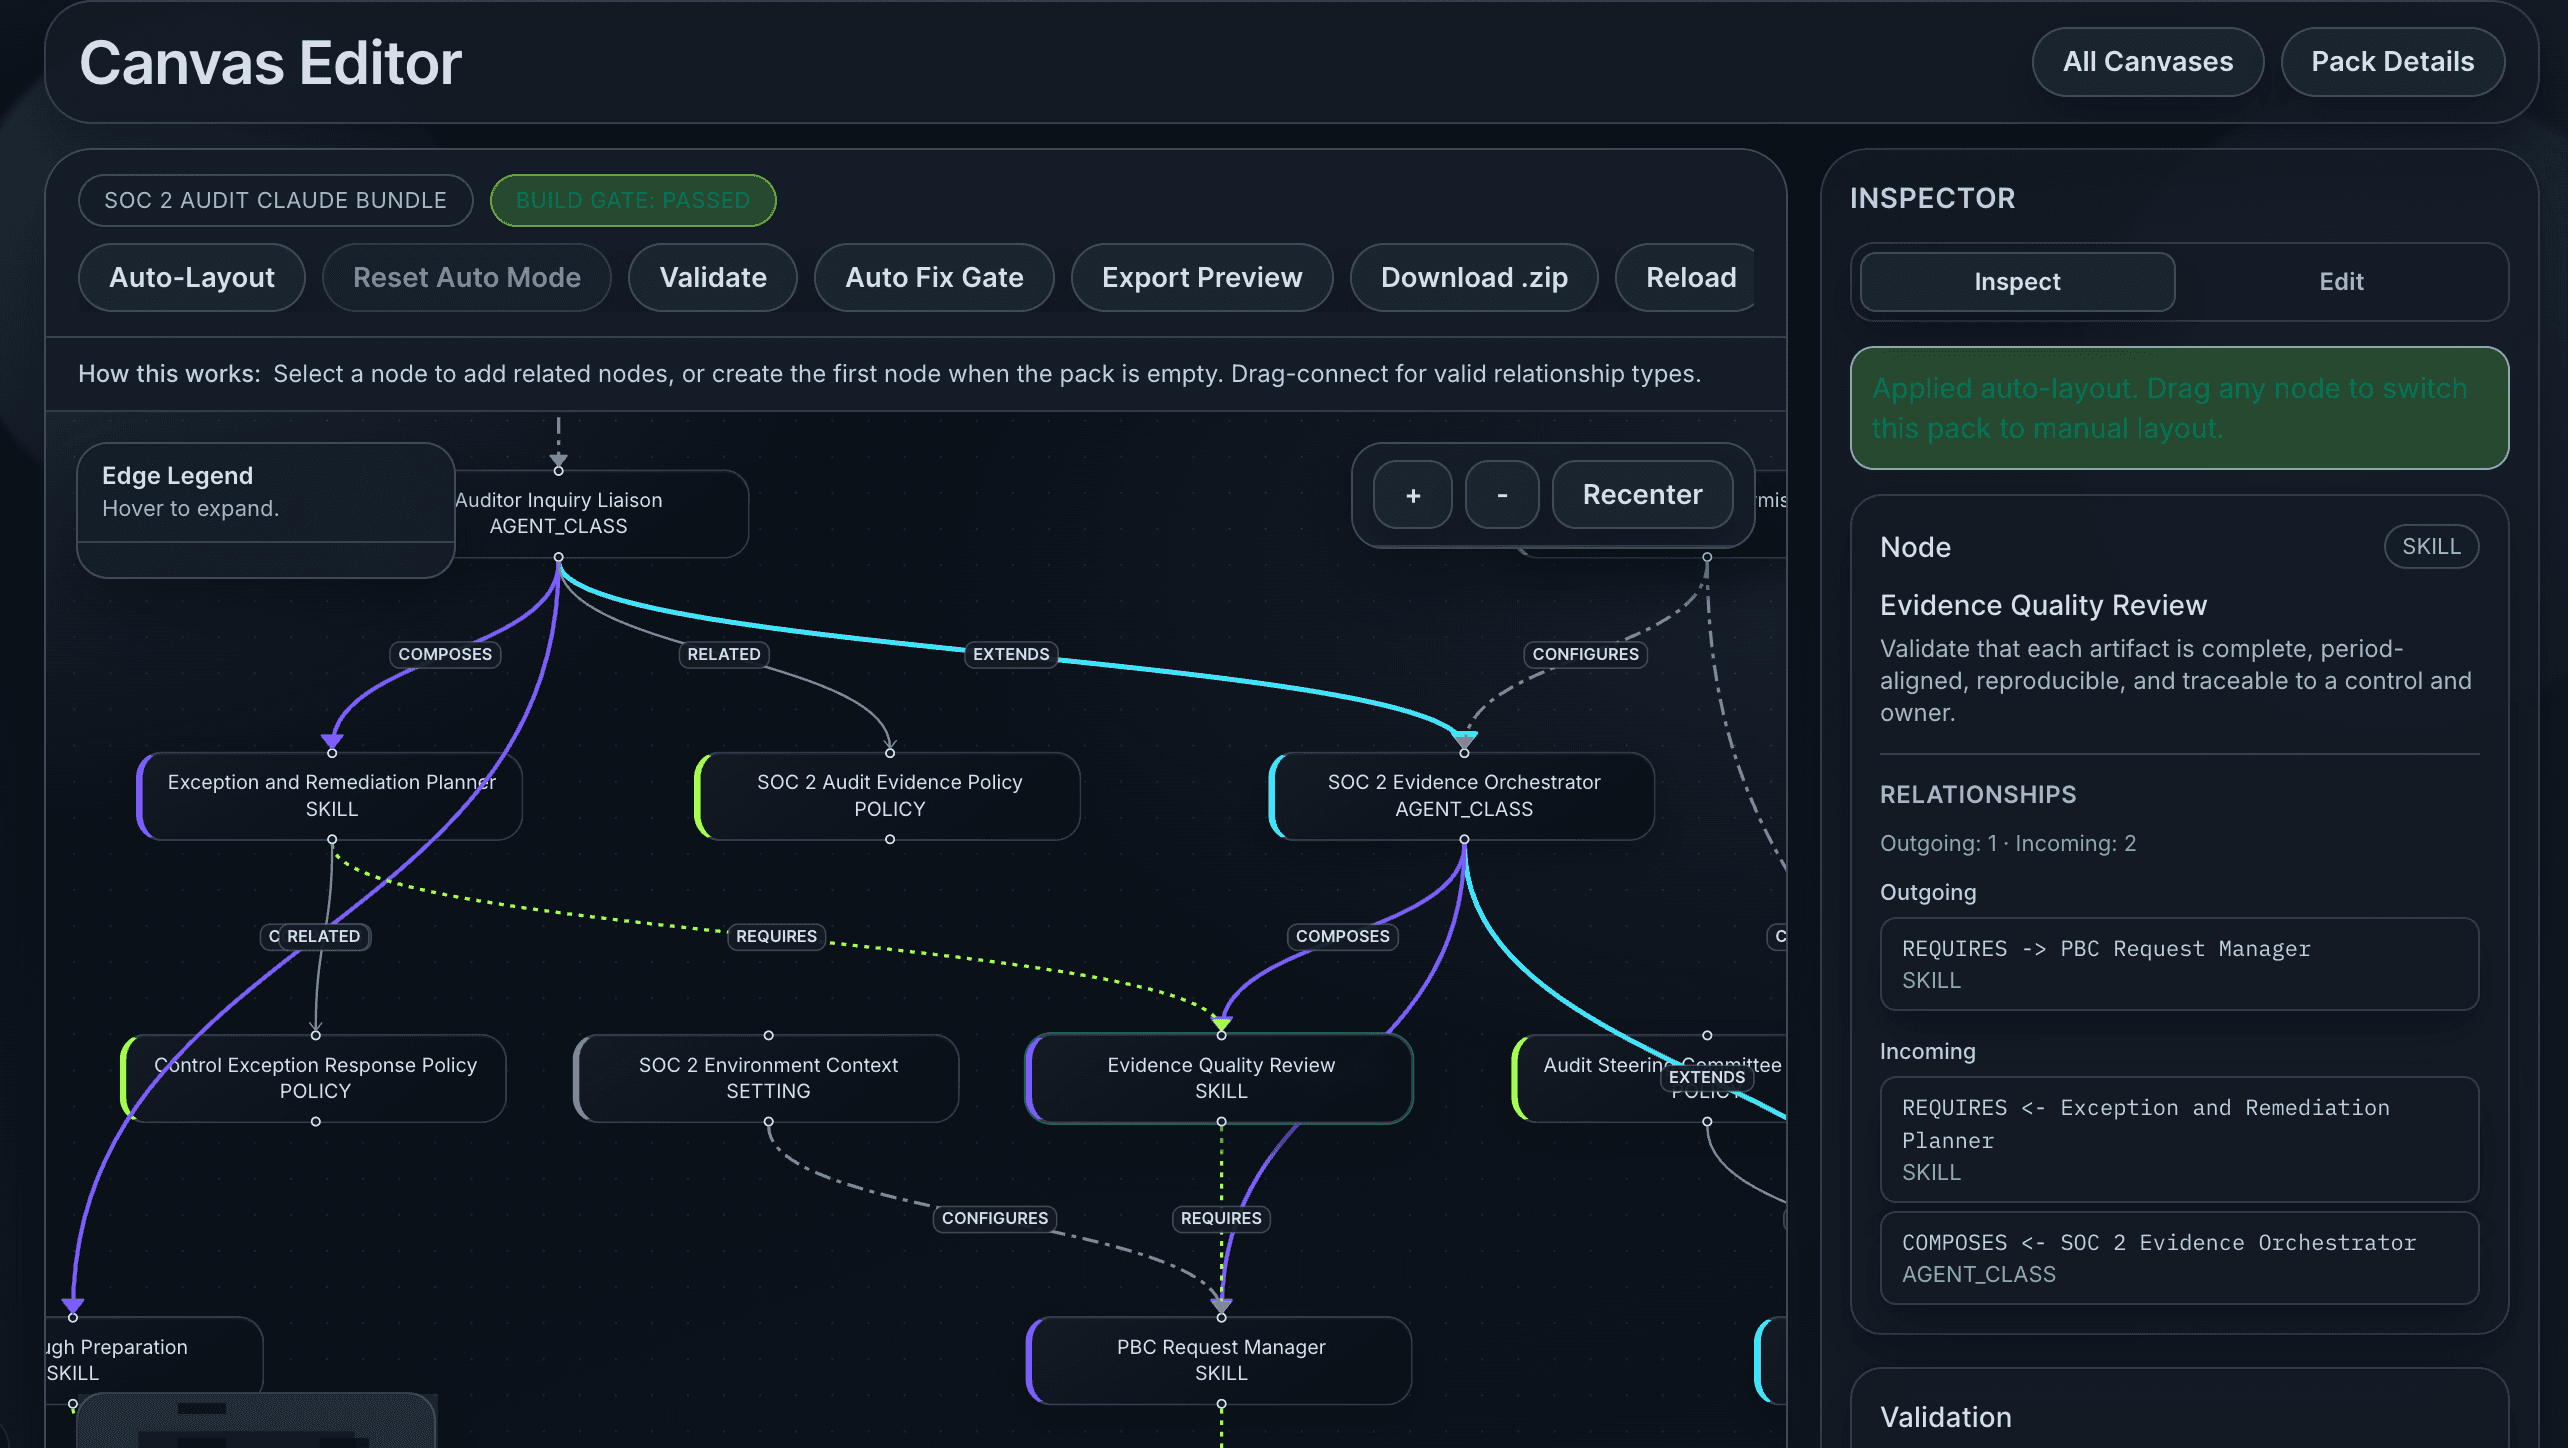Screen dimensions: 2568x1448
Task: Select the Inspect tab
Action: pyautogui.click(x=2016, y=281)
